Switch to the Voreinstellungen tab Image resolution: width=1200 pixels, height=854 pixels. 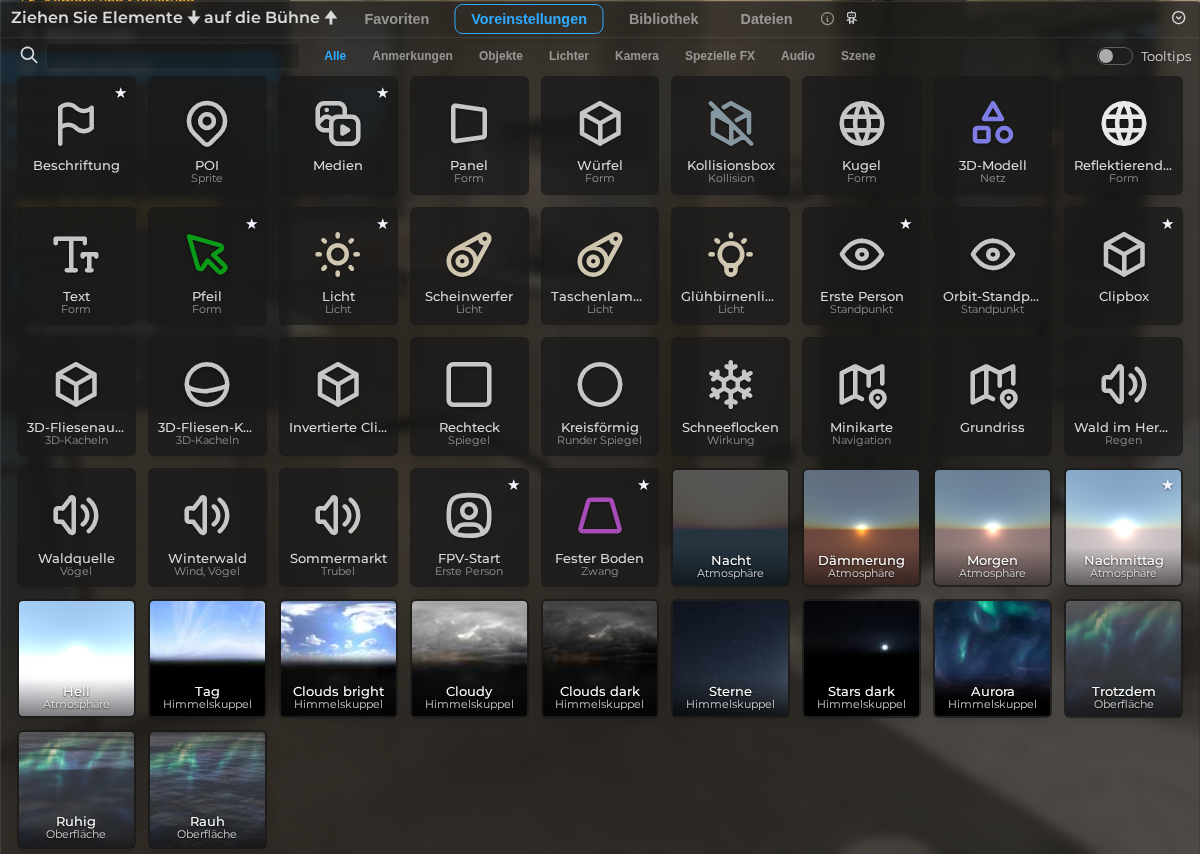click(529, 19)
